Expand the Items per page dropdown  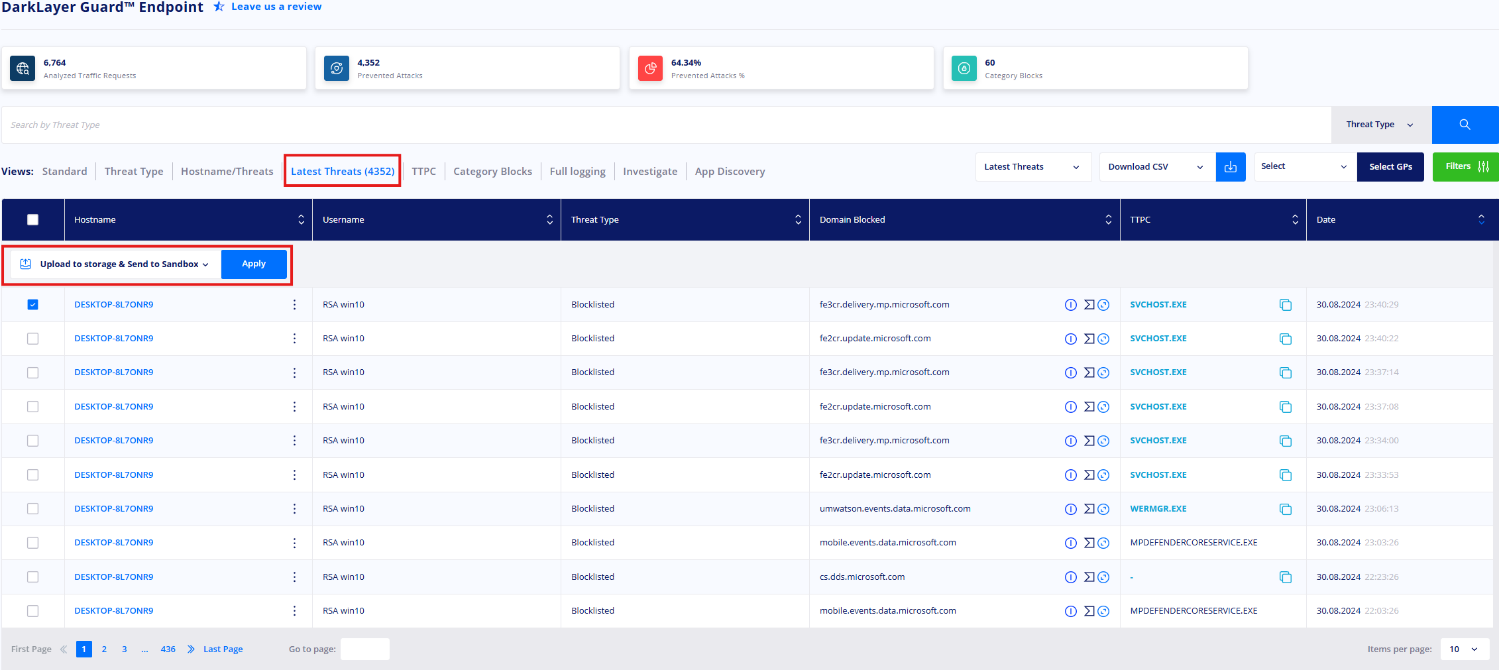pos(1465,649)
